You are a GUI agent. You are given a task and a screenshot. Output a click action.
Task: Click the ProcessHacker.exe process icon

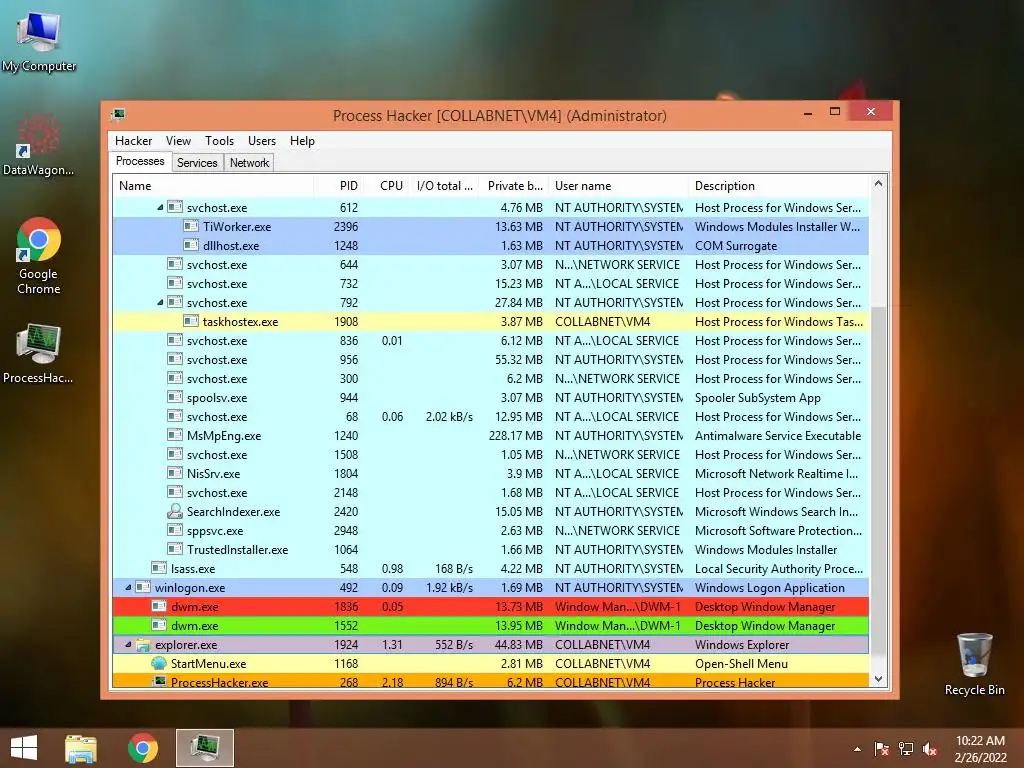(159, 682)
